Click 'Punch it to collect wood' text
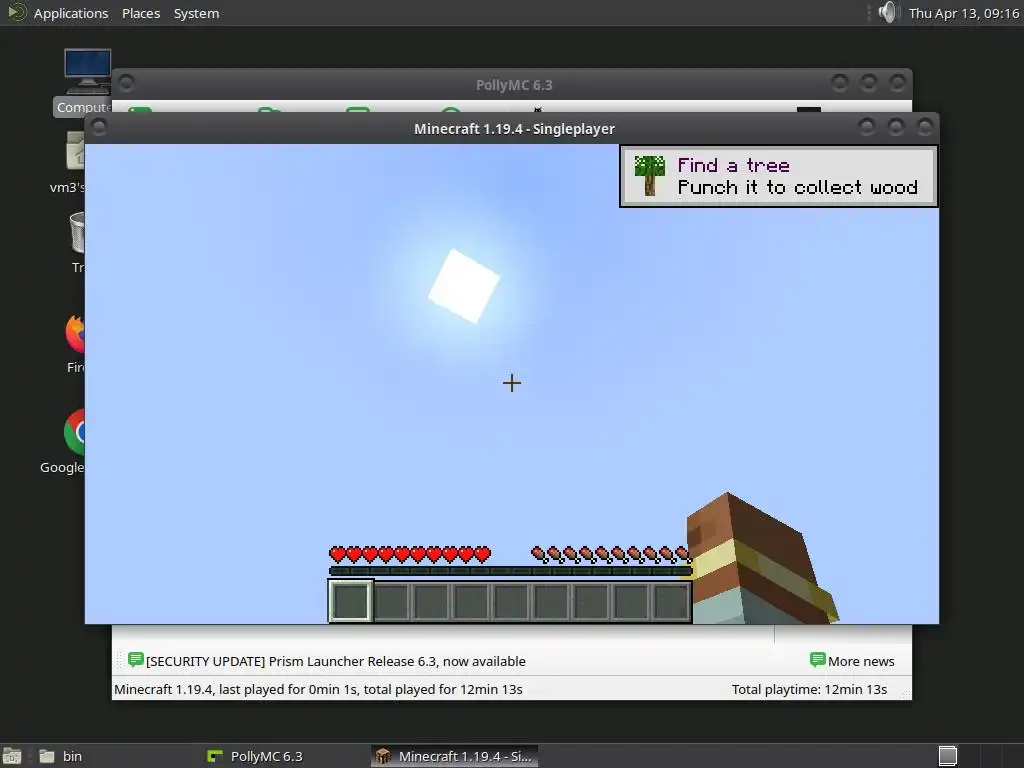 pyautogui.click(x=797, y=188)
